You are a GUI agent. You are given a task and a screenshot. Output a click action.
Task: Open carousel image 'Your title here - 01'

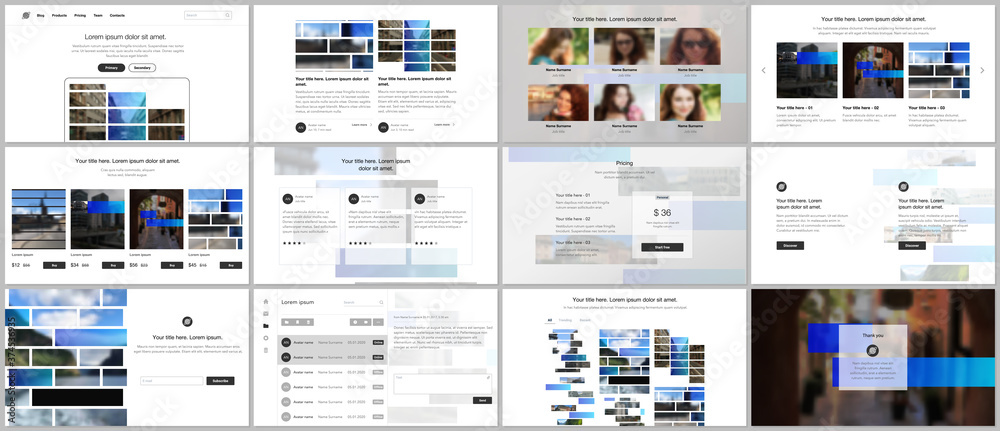(x=807, y=70)
